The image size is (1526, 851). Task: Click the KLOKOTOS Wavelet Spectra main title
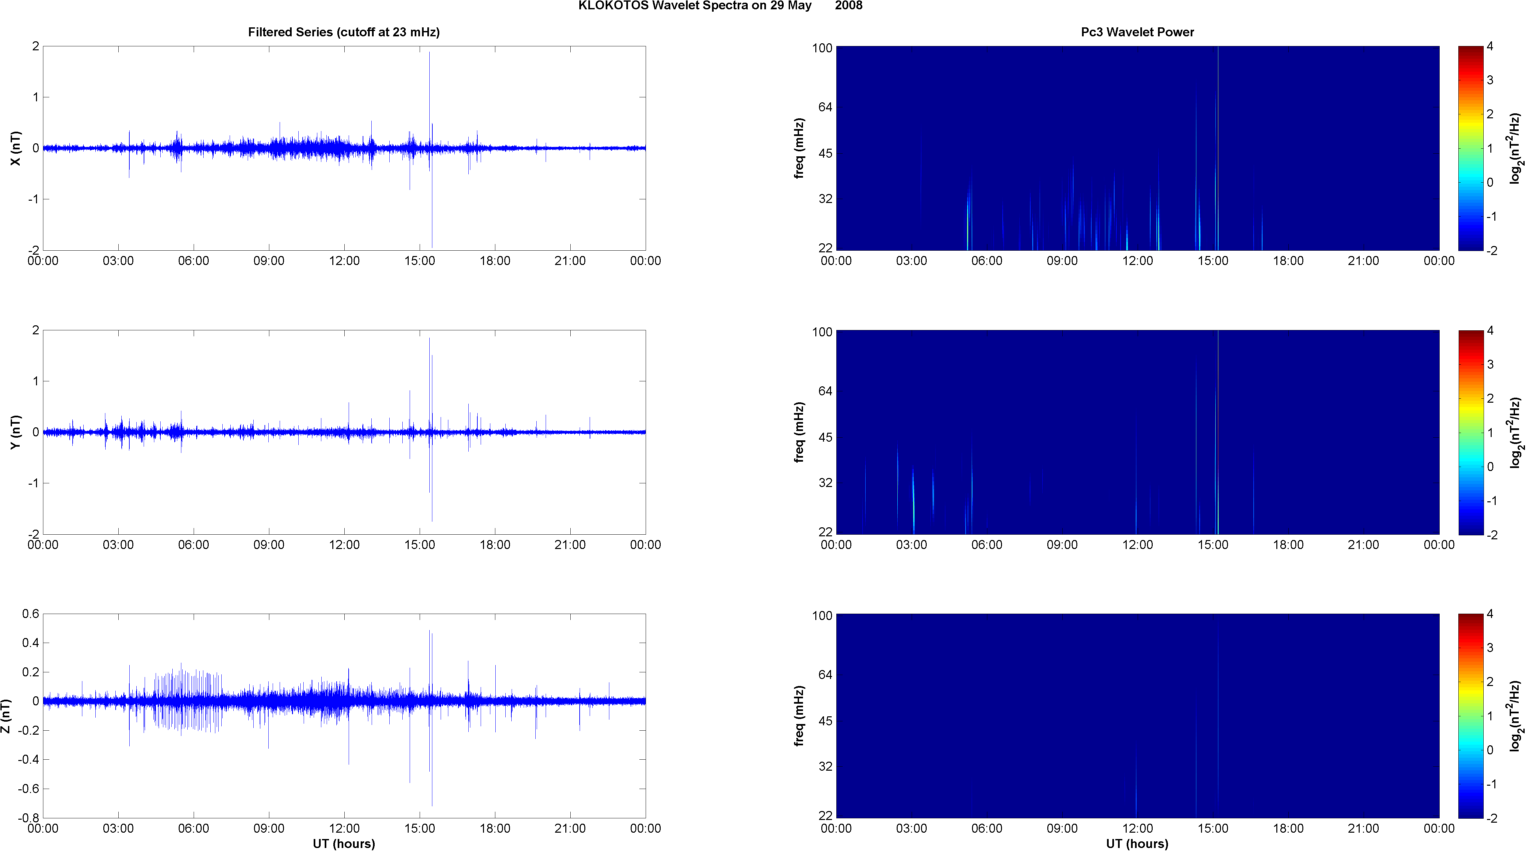[x=719, y=6]
